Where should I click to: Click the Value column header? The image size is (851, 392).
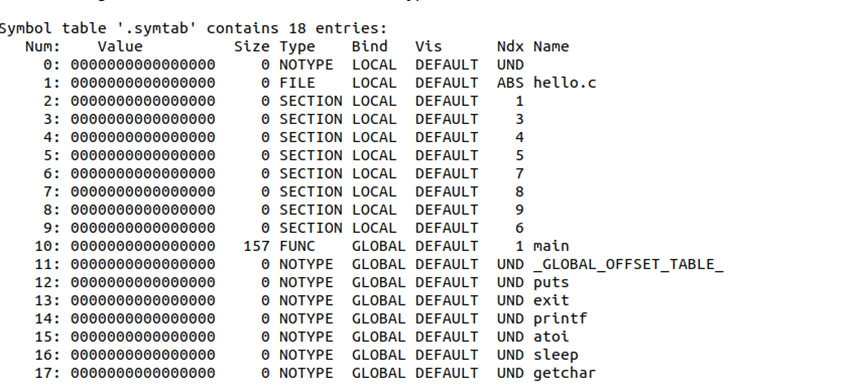120,47
